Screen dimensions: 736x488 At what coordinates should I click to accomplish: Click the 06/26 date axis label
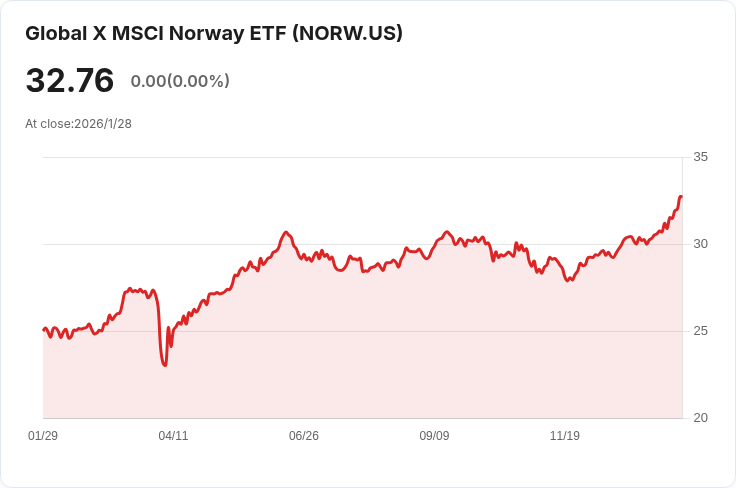click(x=304, y=436)
